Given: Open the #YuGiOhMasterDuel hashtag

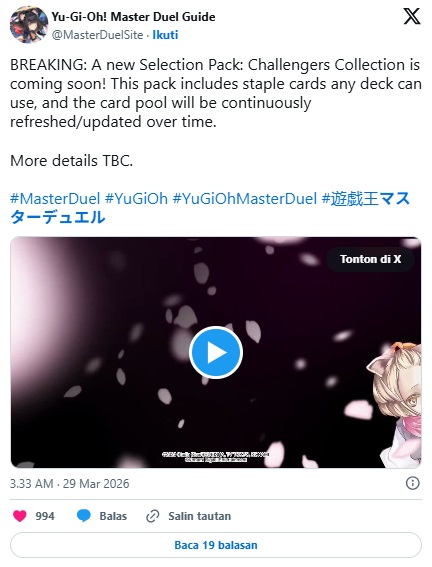Looking at the screenshot, I should (x=245, y=199).
